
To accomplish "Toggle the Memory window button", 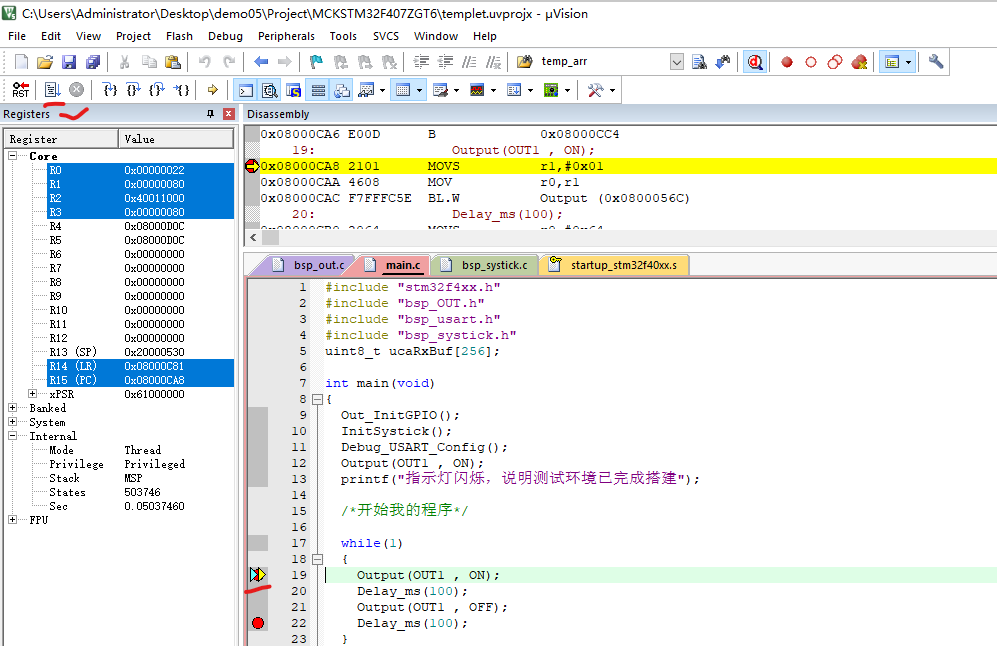I will [402, 90].
